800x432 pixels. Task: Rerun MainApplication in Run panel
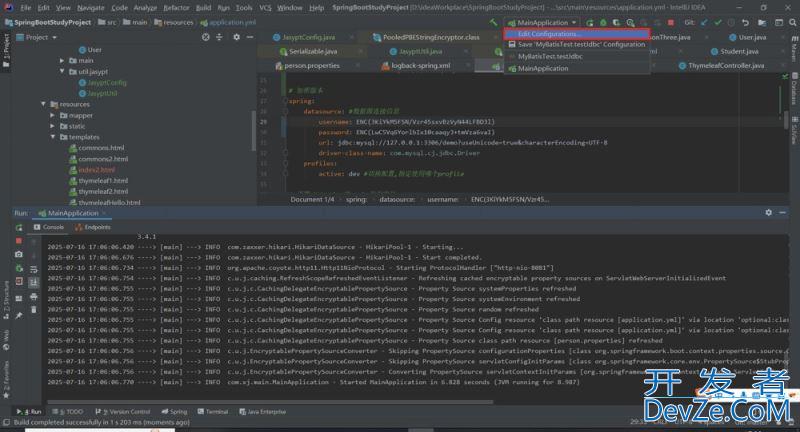point(19,227)
